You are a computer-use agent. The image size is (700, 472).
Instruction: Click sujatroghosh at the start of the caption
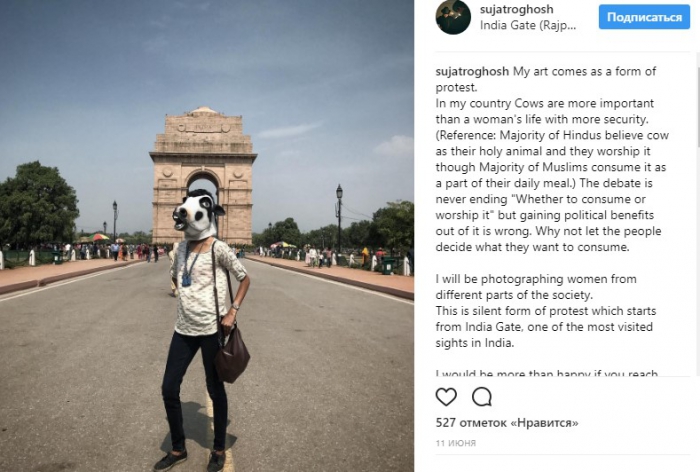coord(472,71)
